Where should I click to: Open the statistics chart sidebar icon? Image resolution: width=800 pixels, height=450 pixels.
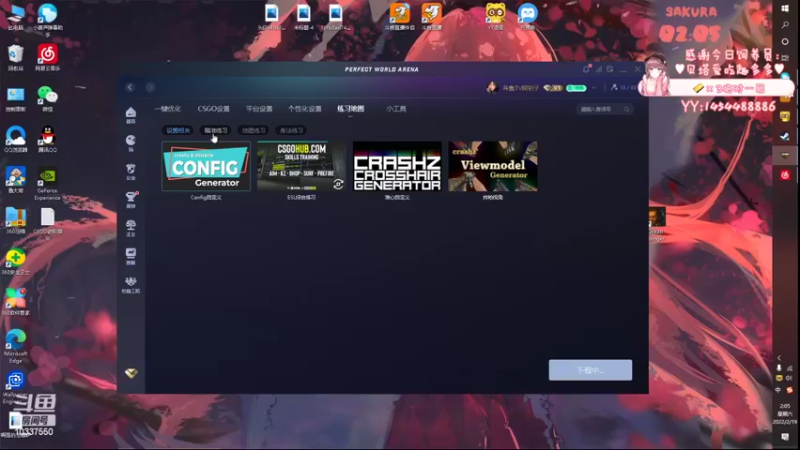click(131, 256)
